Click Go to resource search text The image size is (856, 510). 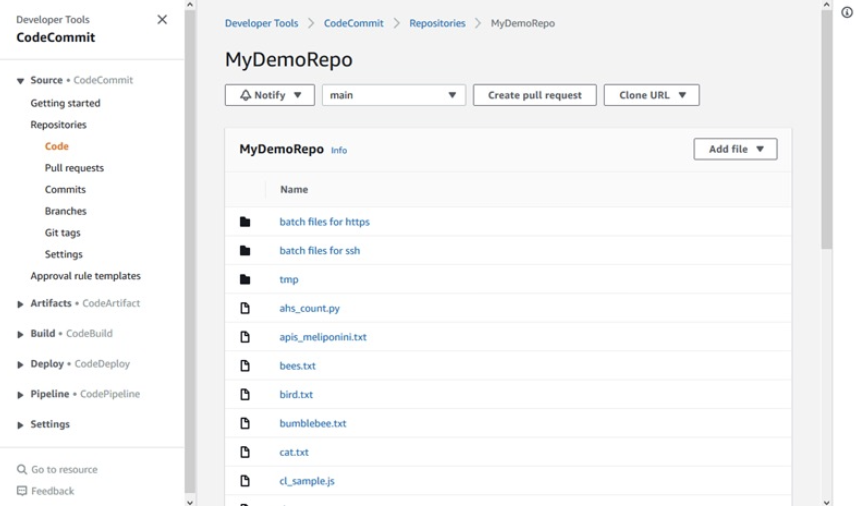[64, 470]
